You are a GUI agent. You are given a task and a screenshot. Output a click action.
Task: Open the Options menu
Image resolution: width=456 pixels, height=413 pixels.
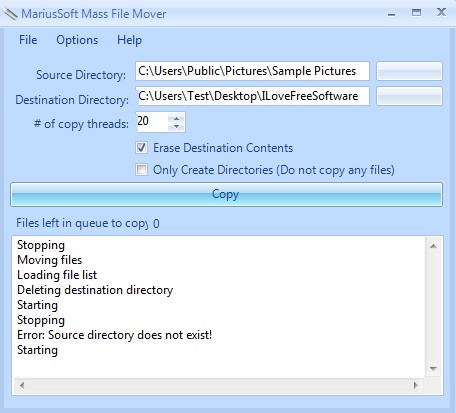[77, 40]
